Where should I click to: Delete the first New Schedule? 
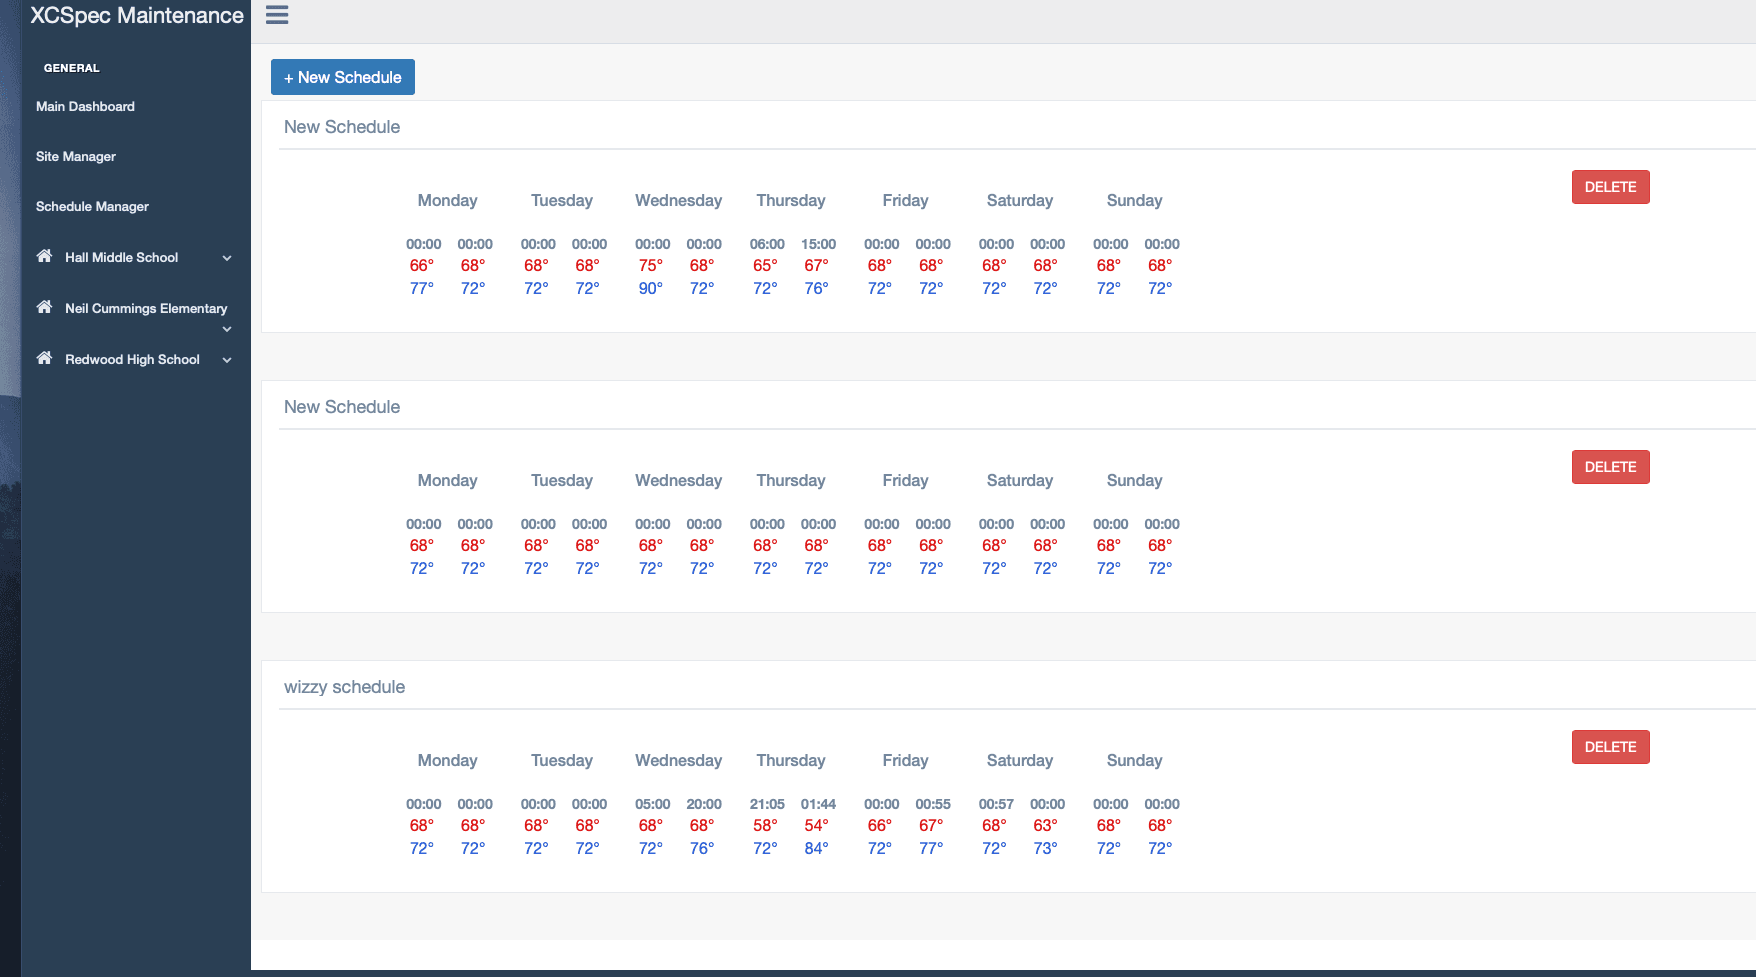[x=1610, y=187]
